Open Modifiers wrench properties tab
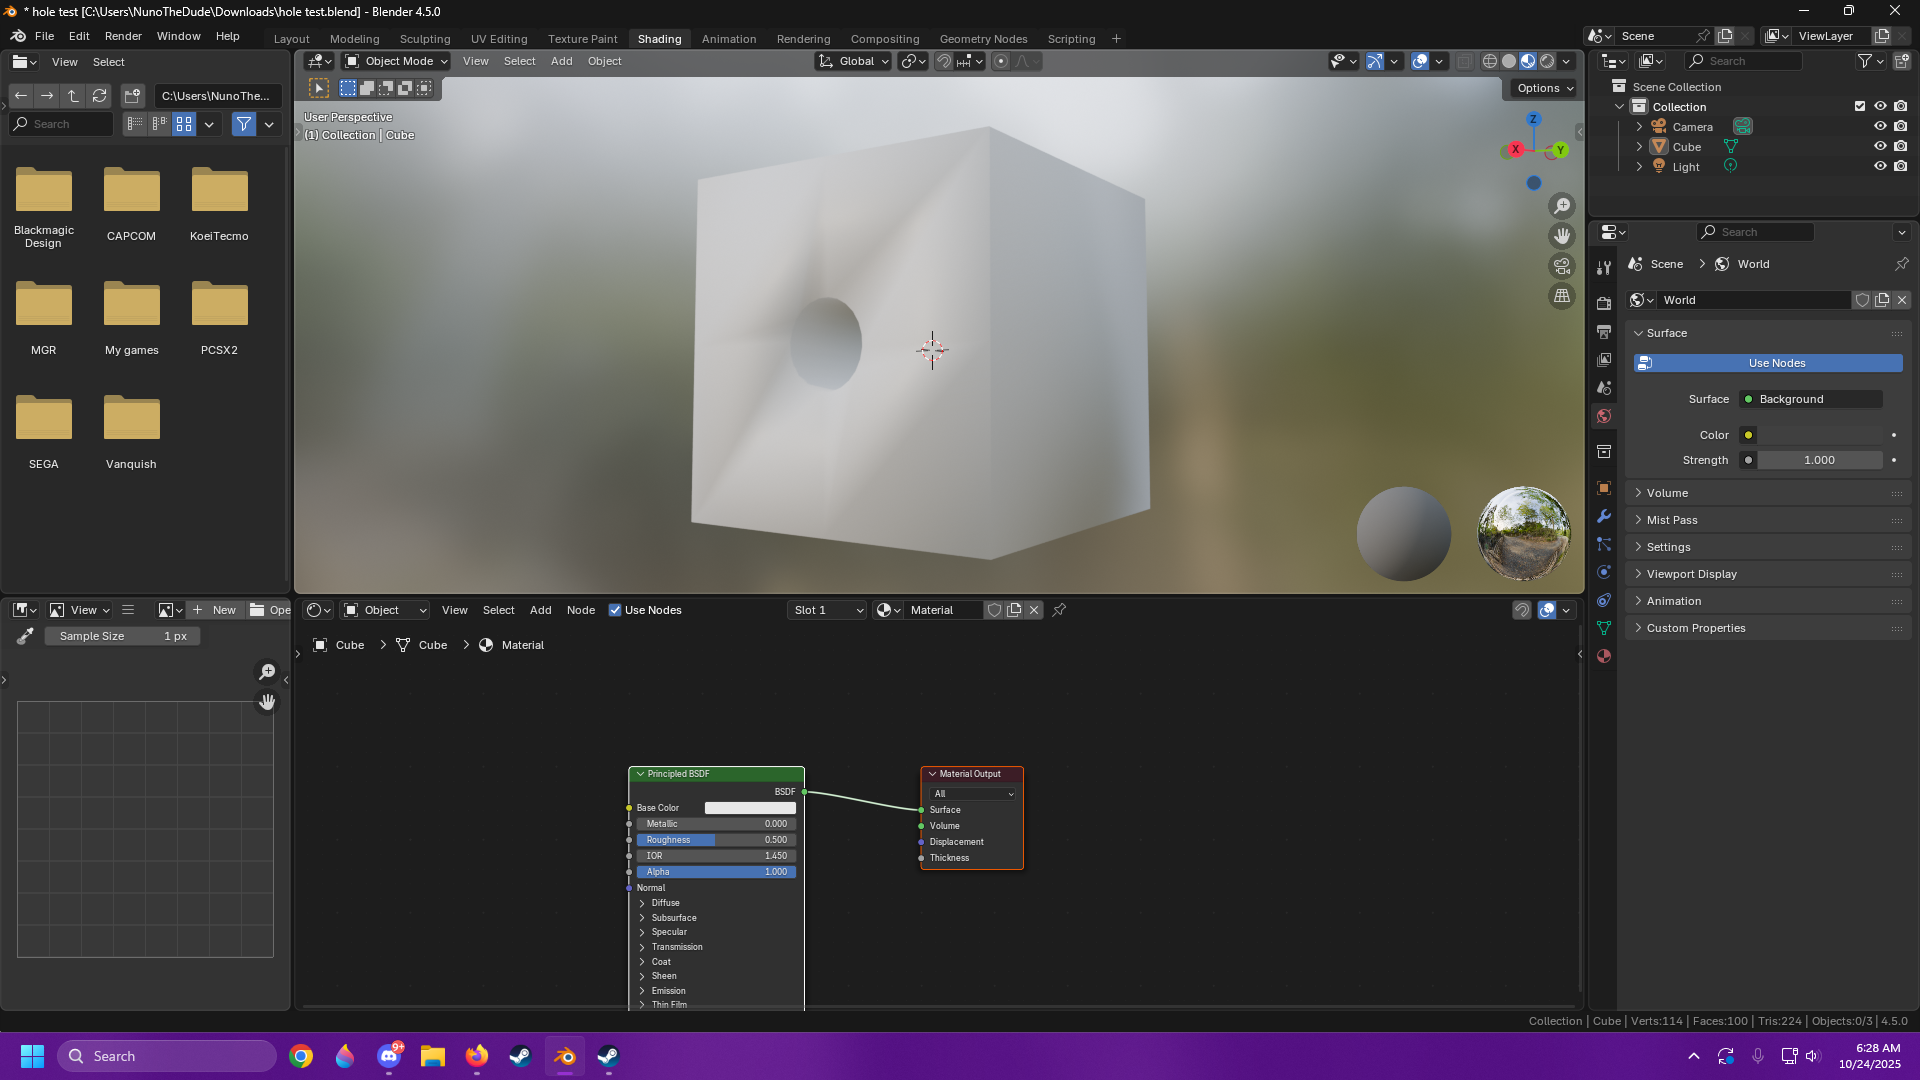The image size is (1920, 1080). click(1604, 516)
